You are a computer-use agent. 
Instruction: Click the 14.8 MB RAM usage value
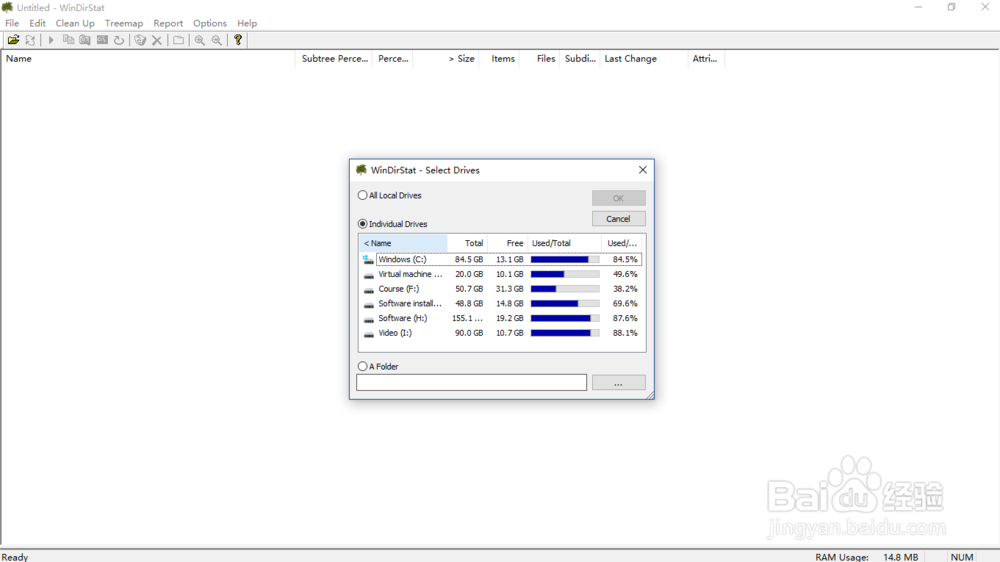[901, 557]
